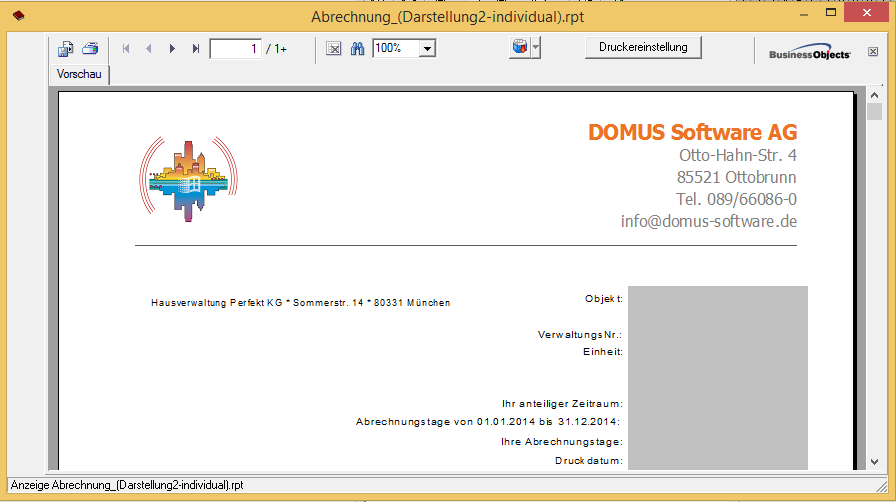Click the Abrechnungstage von 01.01.2014 line
Image resolution: width=896 pixels, height=502 pixels.
488,422
